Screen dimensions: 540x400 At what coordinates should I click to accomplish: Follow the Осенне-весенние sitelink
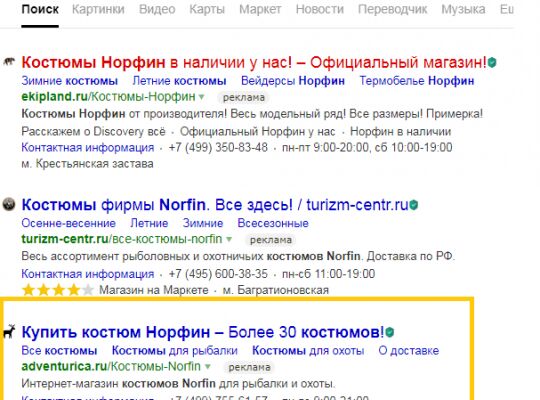[x=68, y=223]
